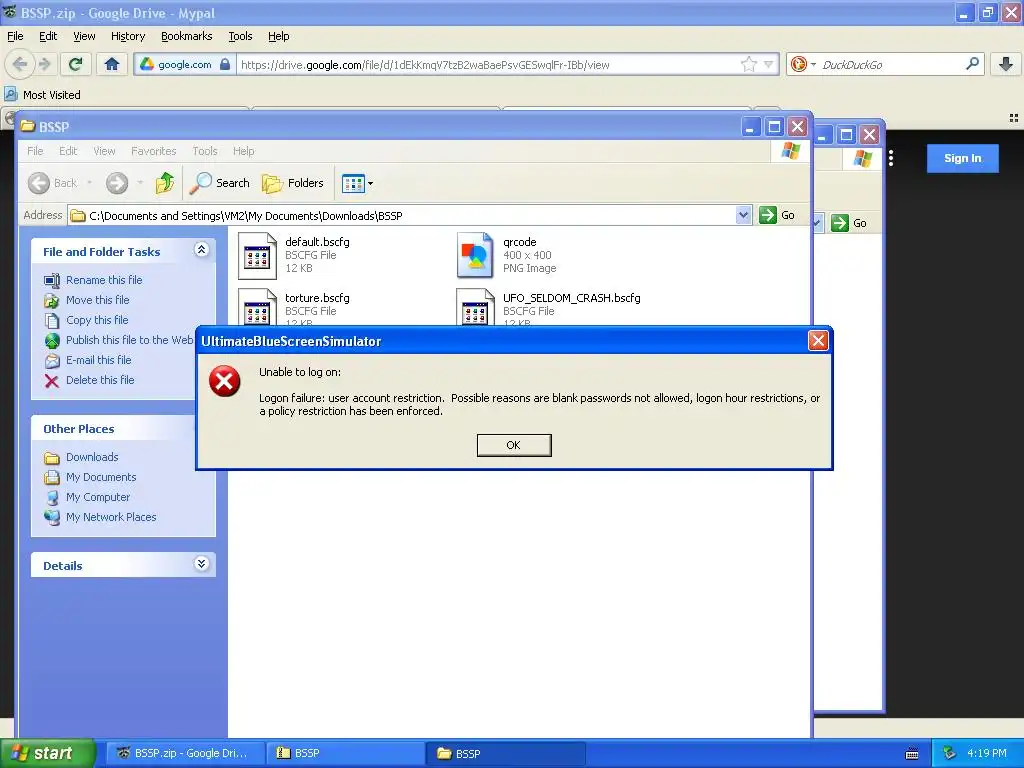This screenshot has height=768, width=1024.
Task: Open Explorer Favorites menu in BSSP window
Action: [x=153, y=151]
